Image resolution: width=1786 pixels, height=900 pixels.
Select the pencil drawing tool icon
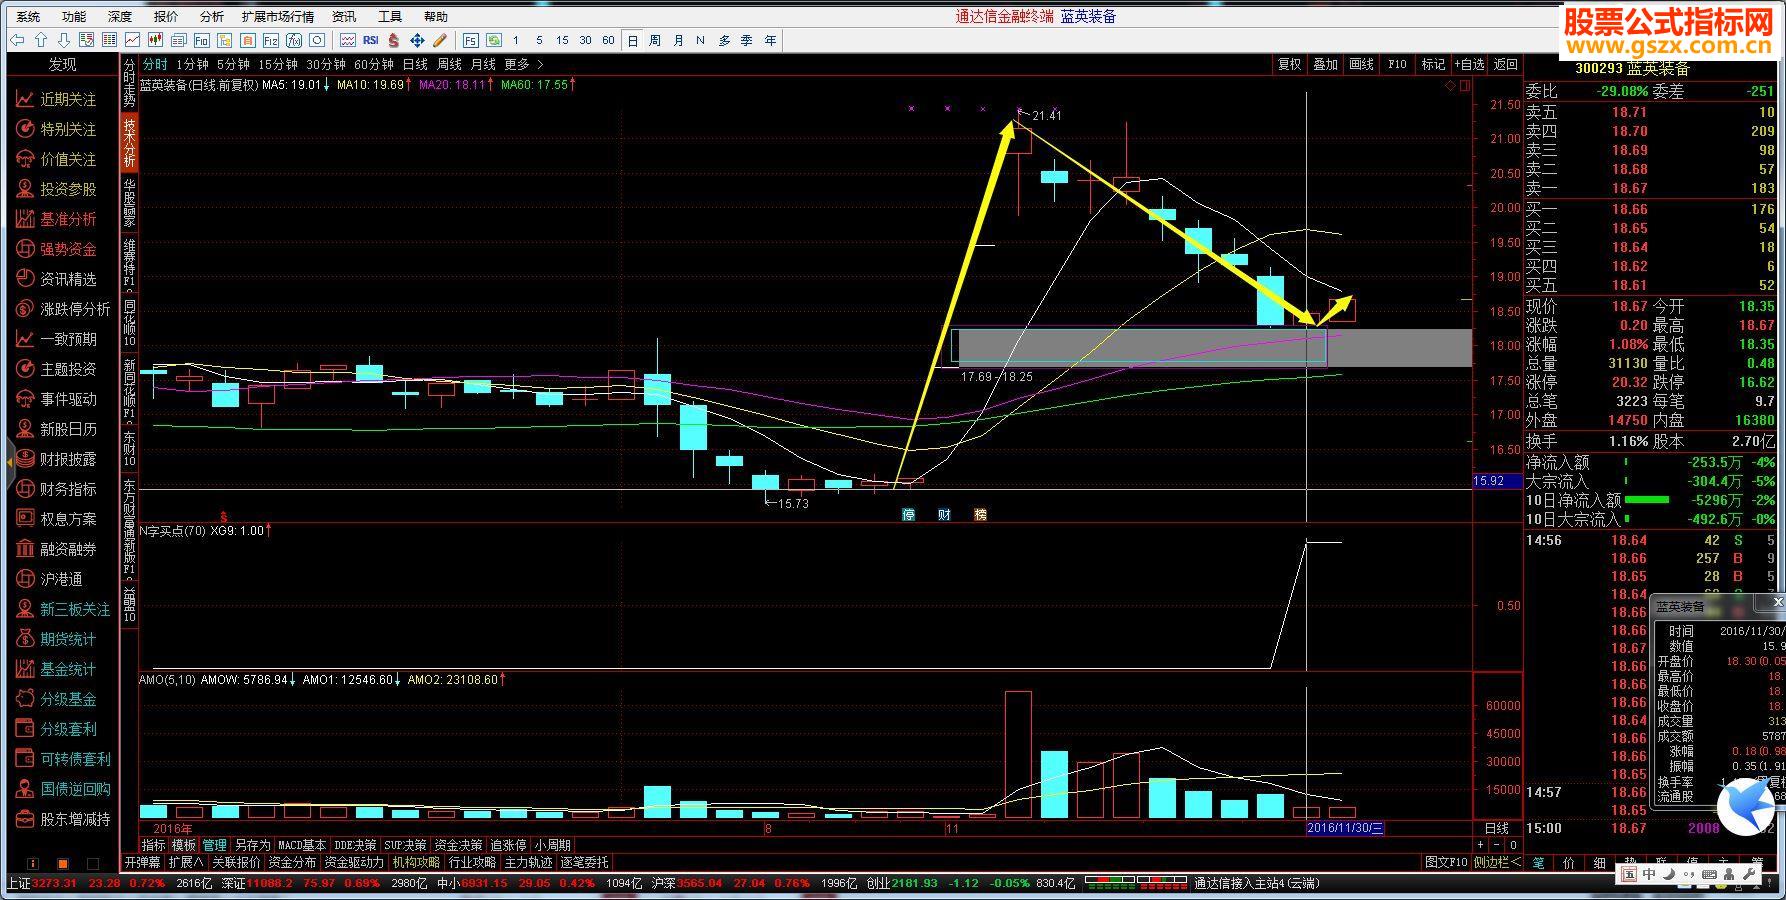440,40
